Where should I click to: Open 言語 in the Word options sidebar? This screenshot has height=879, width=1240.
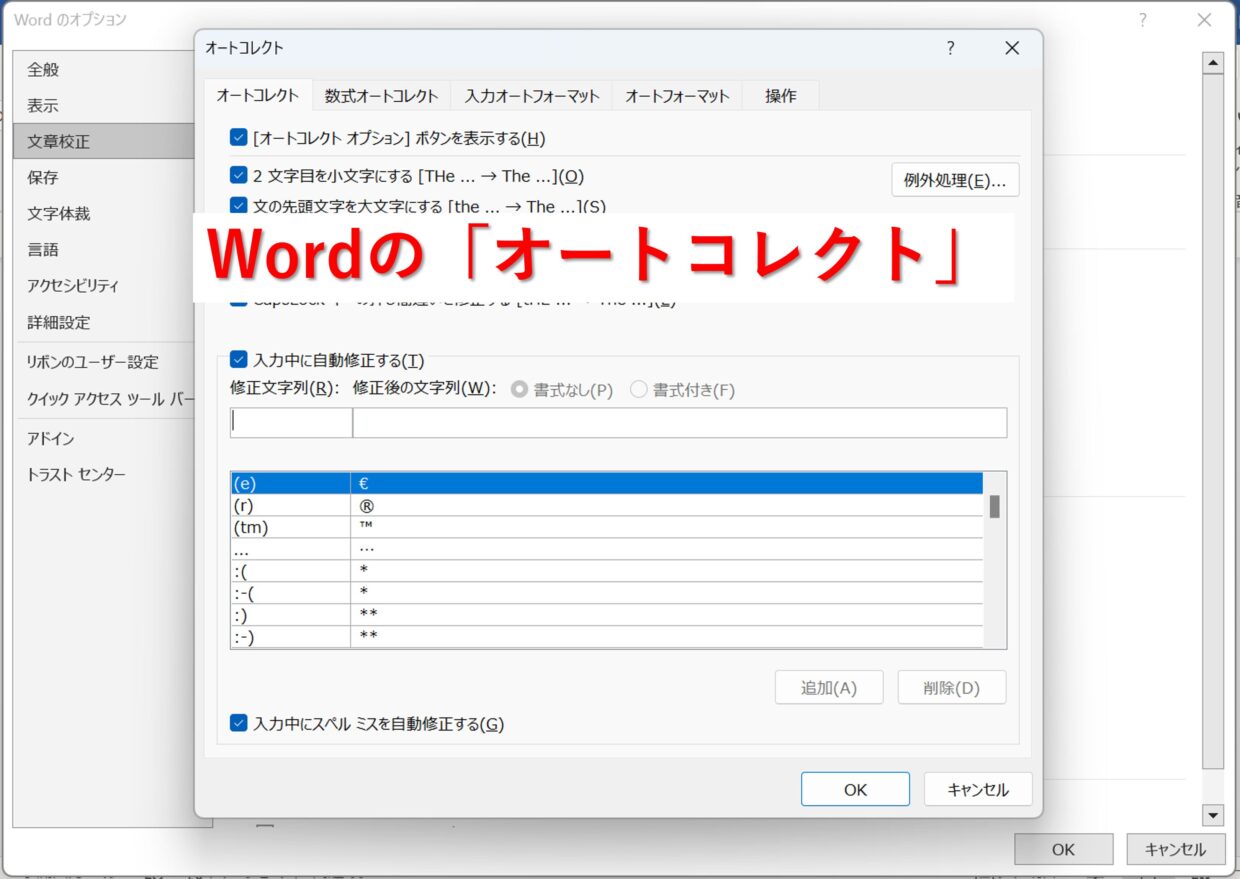point(104,250)
